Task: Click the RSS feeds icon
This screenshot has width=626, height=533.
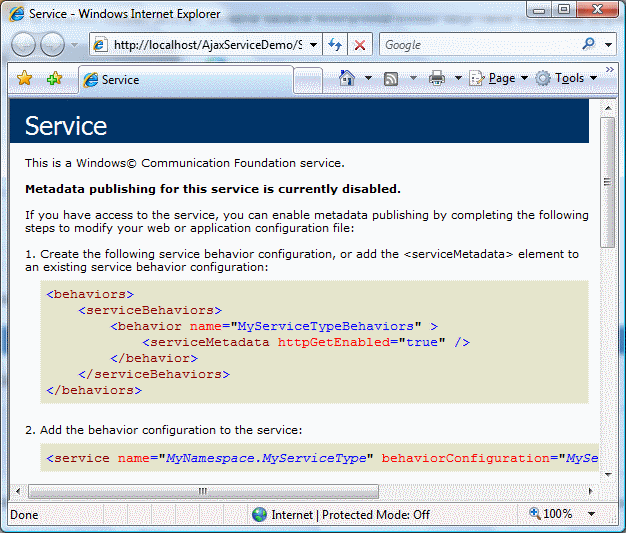Action: [x=392, y=78]
